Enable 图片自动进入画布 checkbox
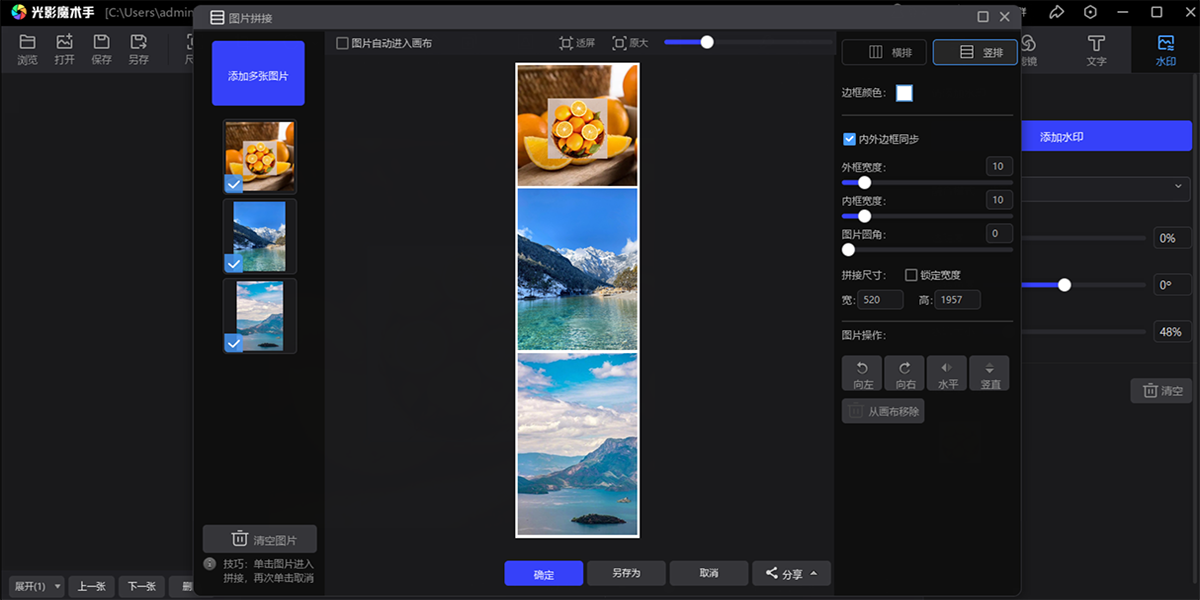The image size is (1200, 600). click(x=342, y=43)
